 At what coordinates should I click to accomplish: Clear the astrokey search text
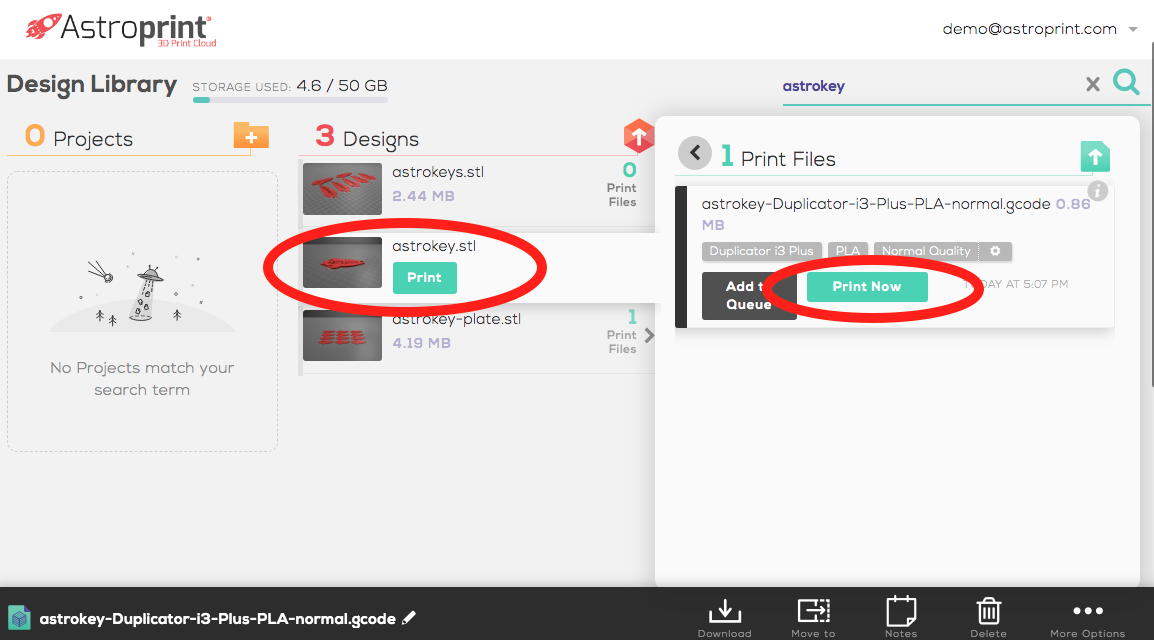coord(1093,85)
